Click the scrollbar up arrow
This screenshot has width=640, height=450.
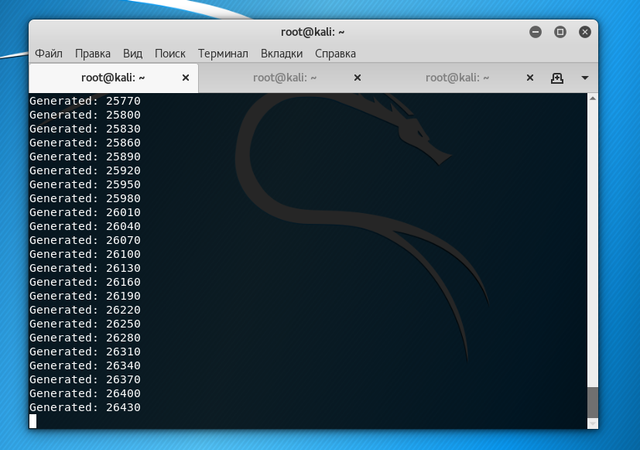point(593,98)
